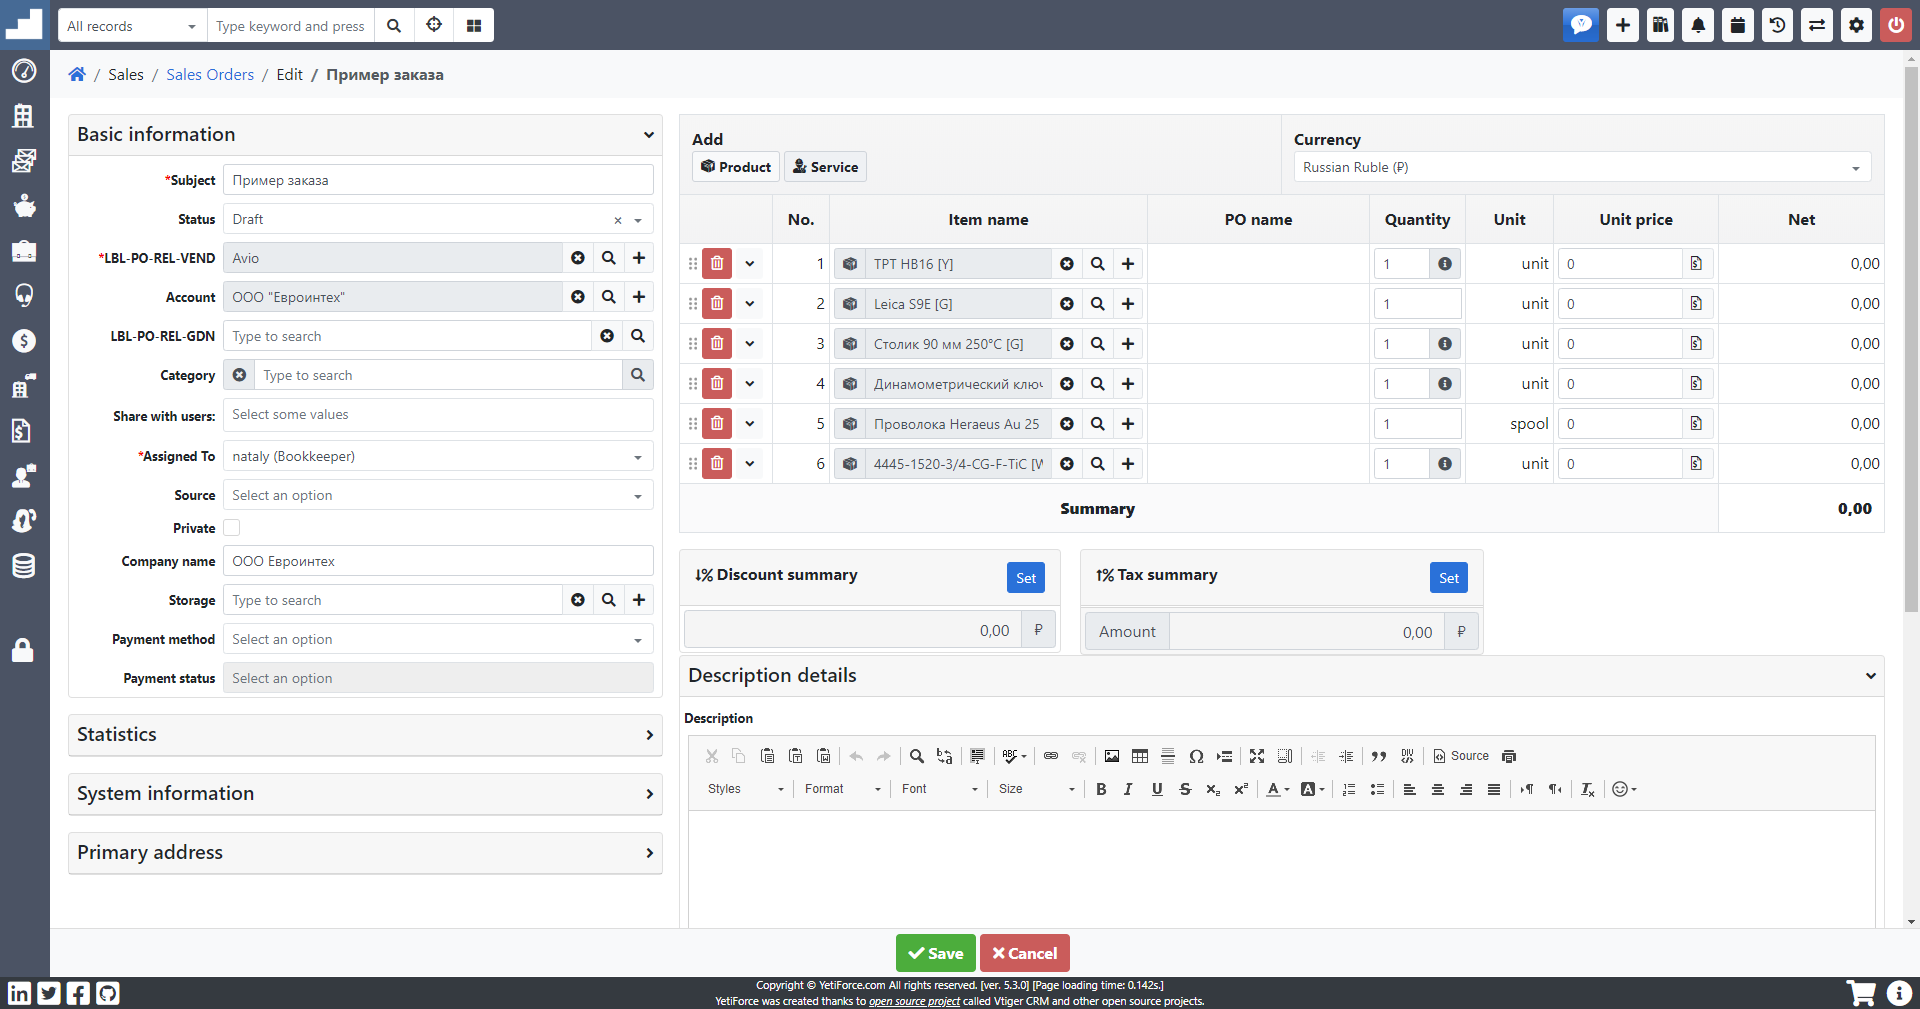Image resolution: width=1920 pixels, height=1009 pixels.
Task: Collapse the Basic information panel
Action: point(365,134)
